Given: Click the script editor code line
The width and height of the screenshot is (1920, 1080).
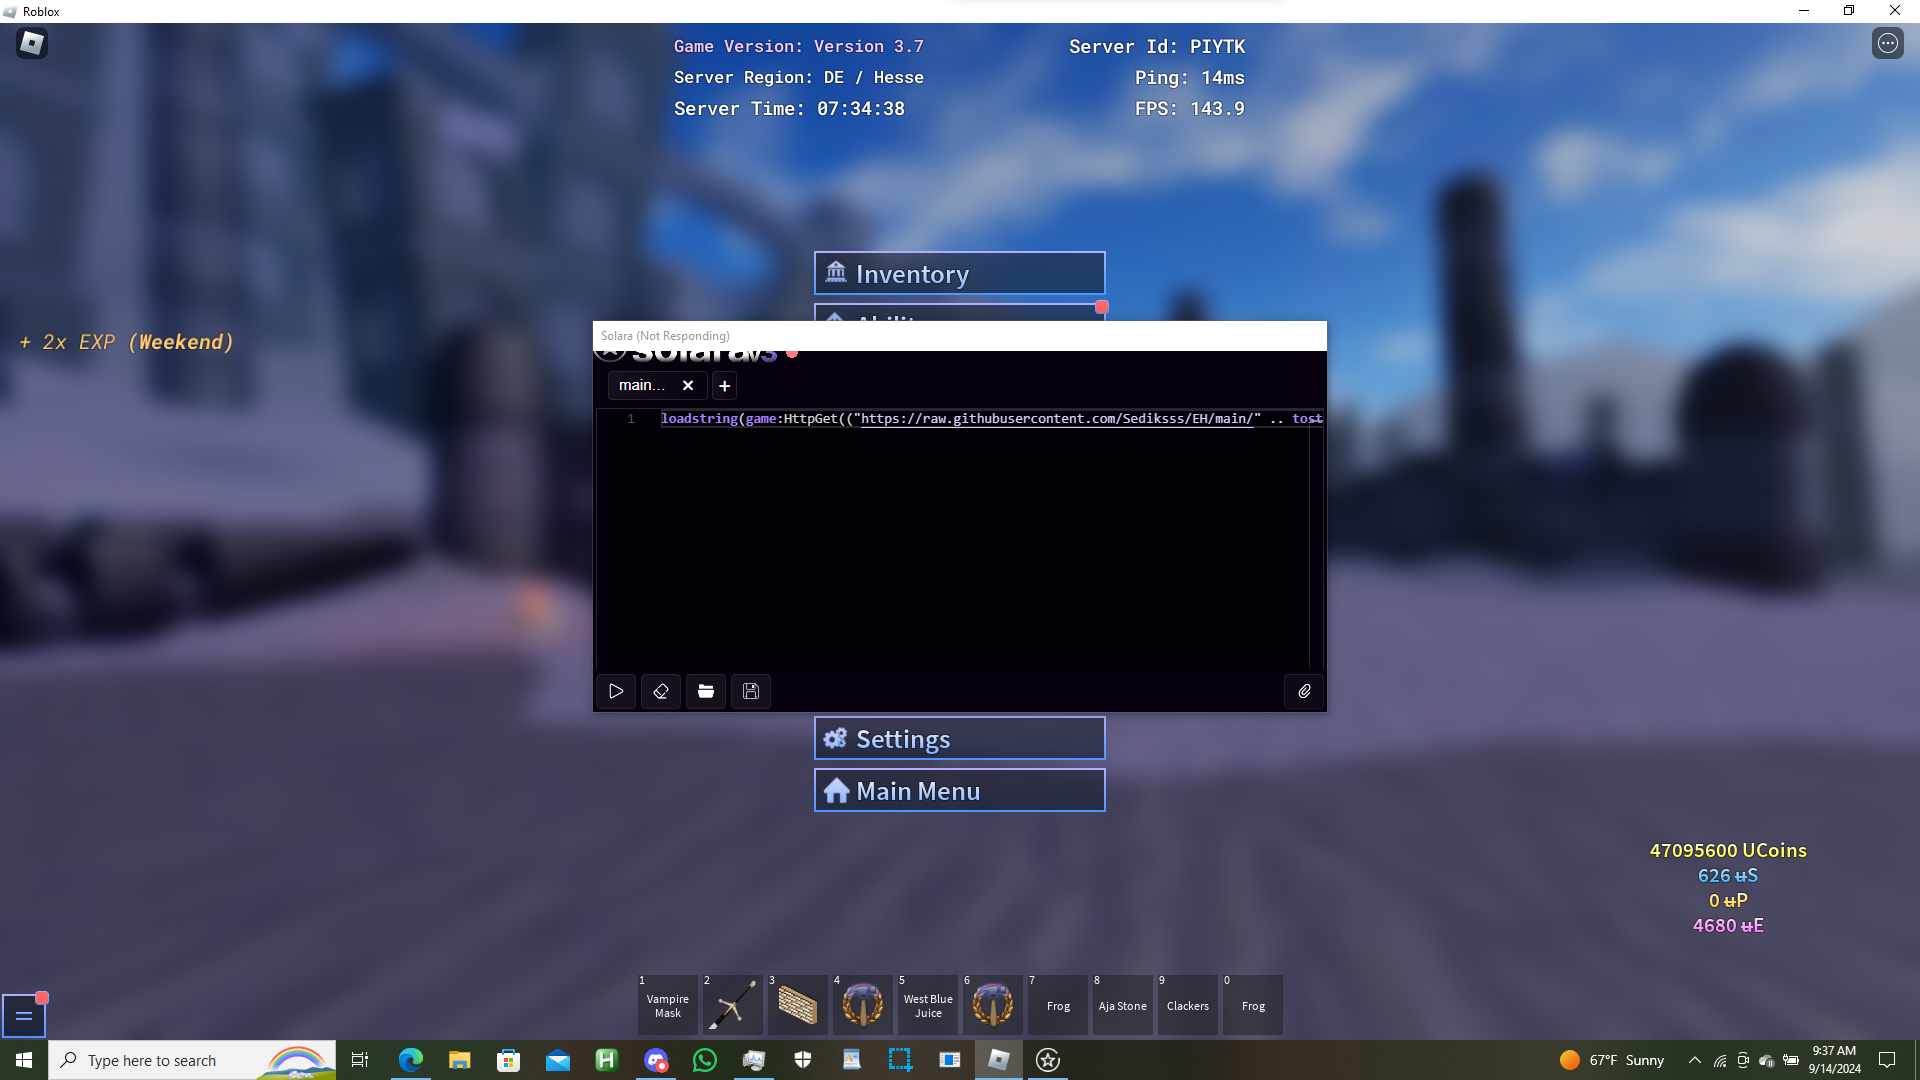Looking at the screenshot, I should 990,419.
